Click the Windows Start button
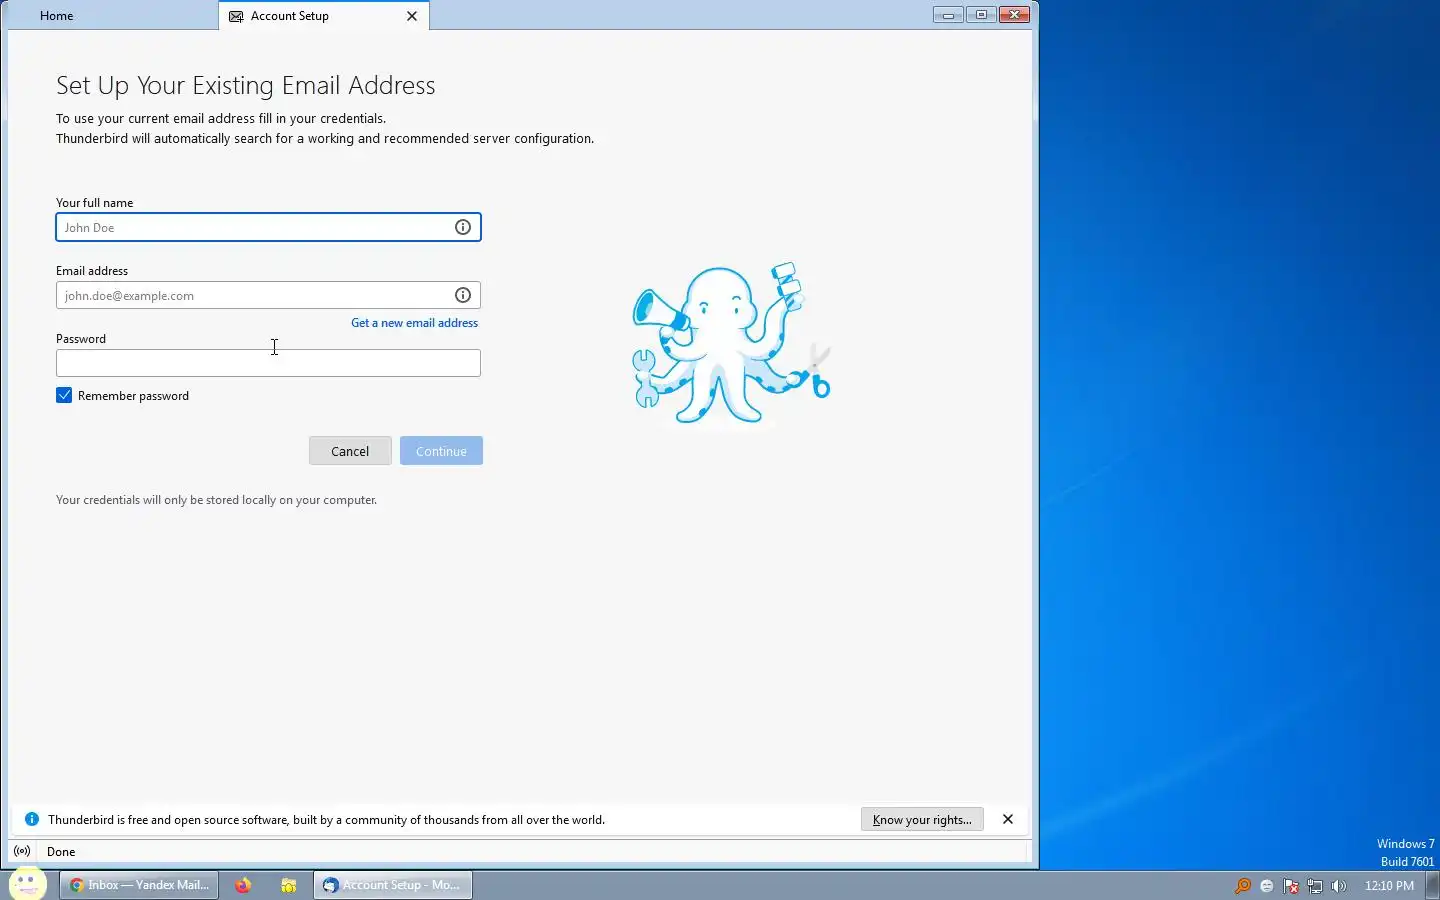This screenshot has width=1440, height=900. point(27,884)
